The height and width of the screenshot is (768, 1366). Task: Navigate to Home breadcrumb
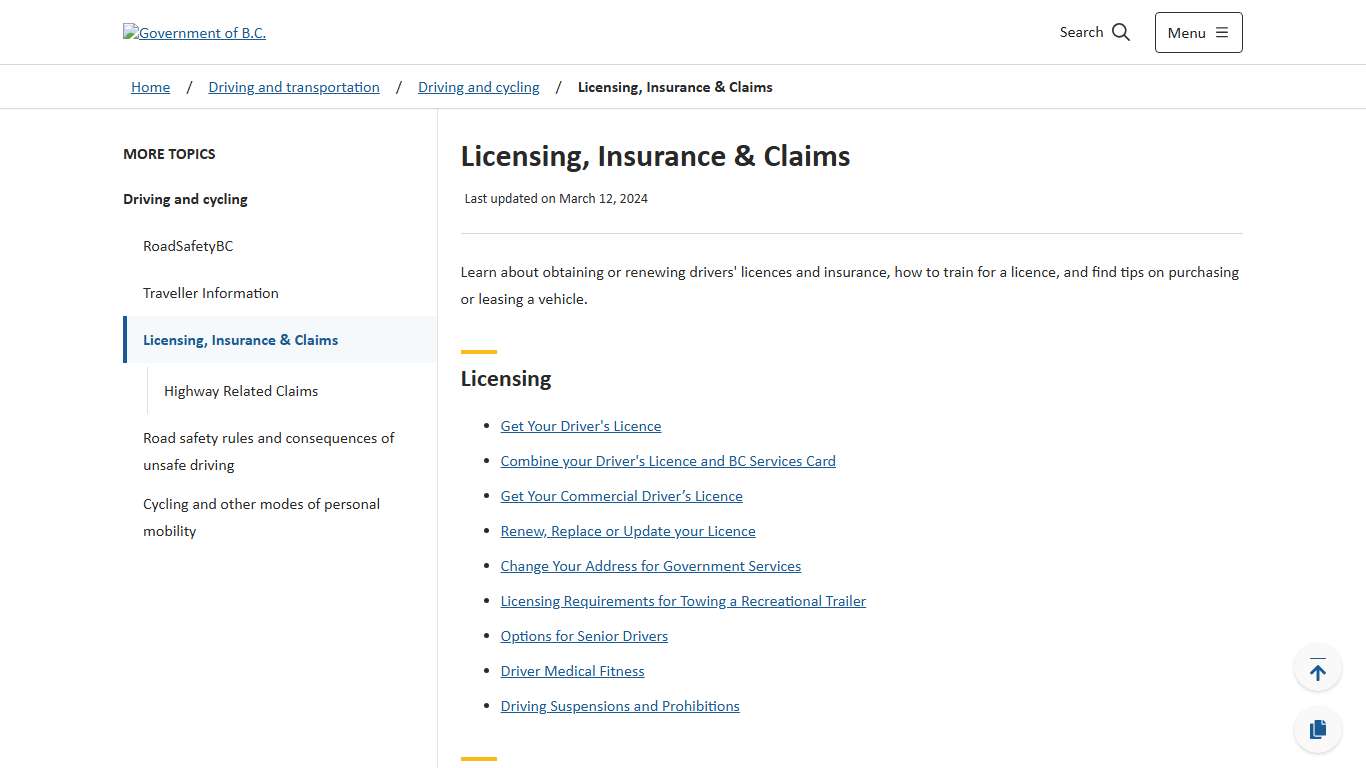click(150, 87)
